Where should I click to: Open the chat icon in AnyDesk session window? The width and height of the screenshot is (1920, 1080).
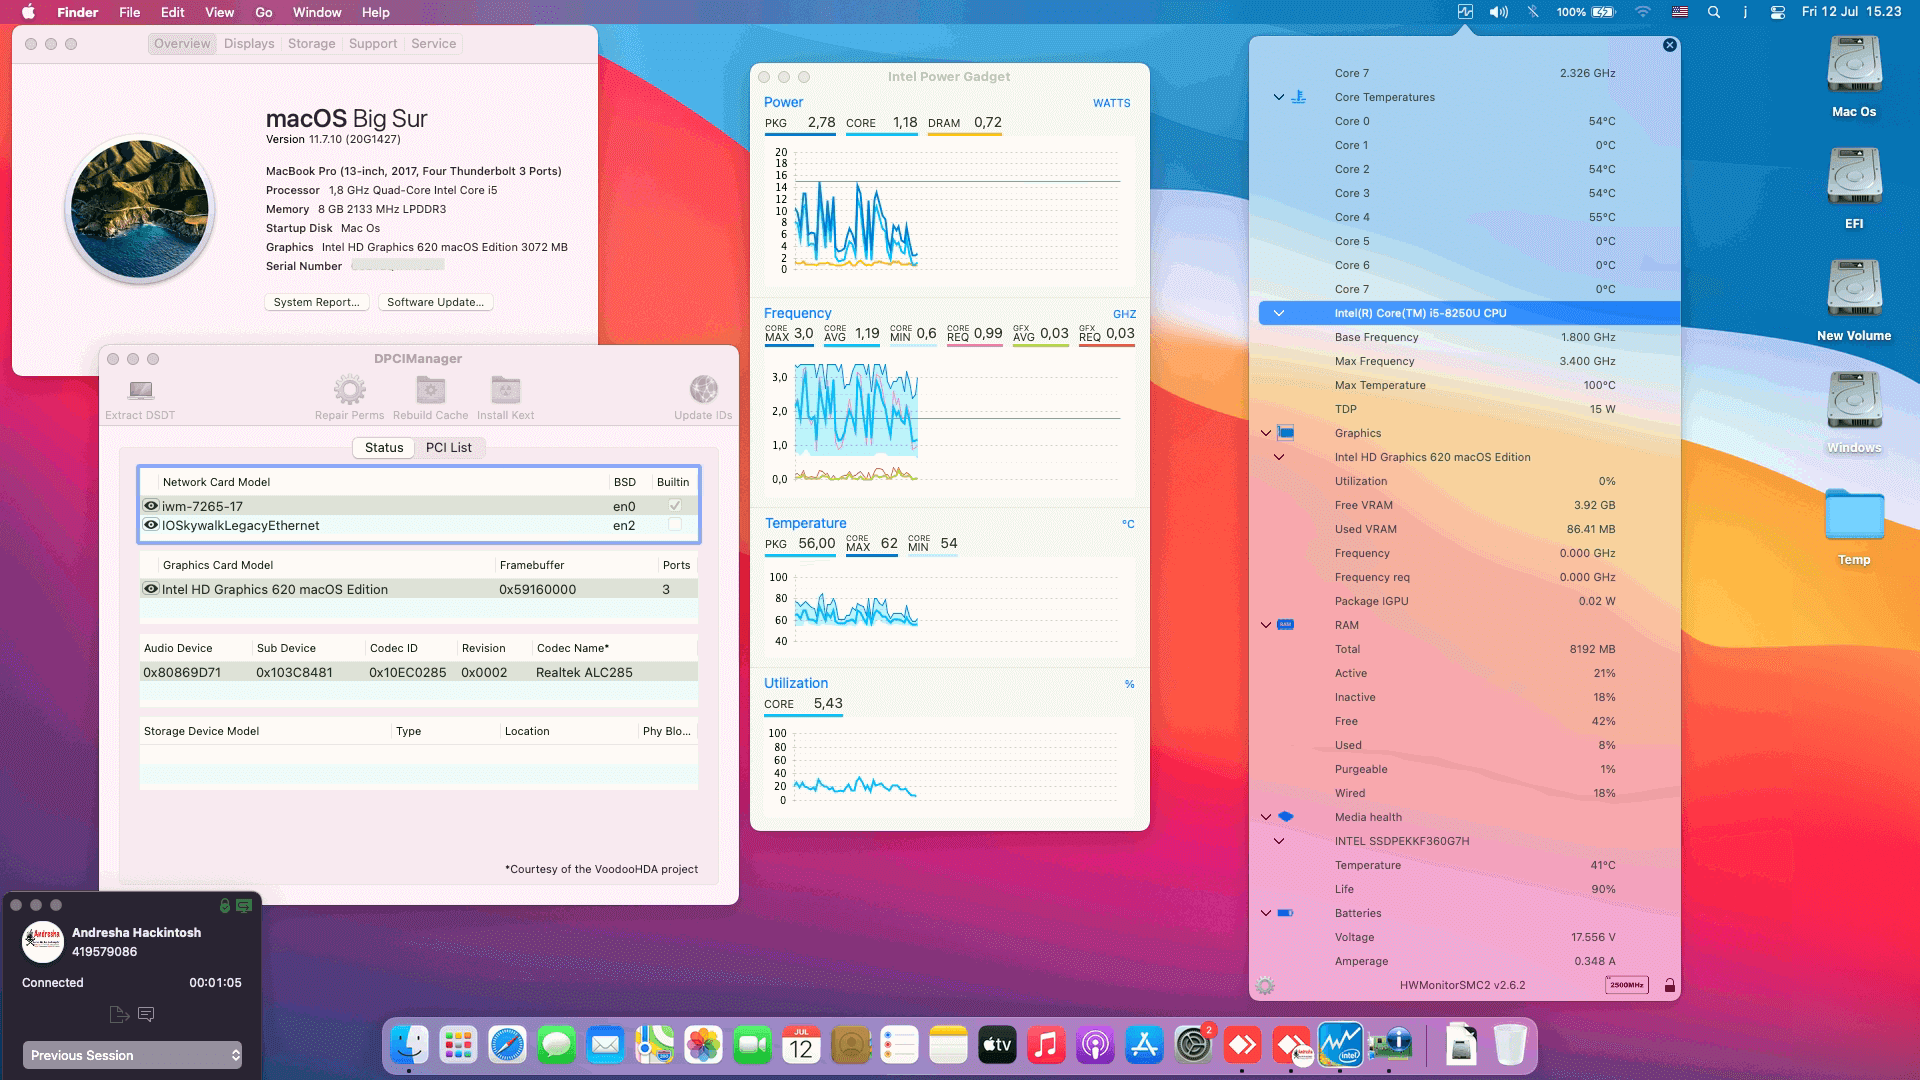tap(145, 1014)
